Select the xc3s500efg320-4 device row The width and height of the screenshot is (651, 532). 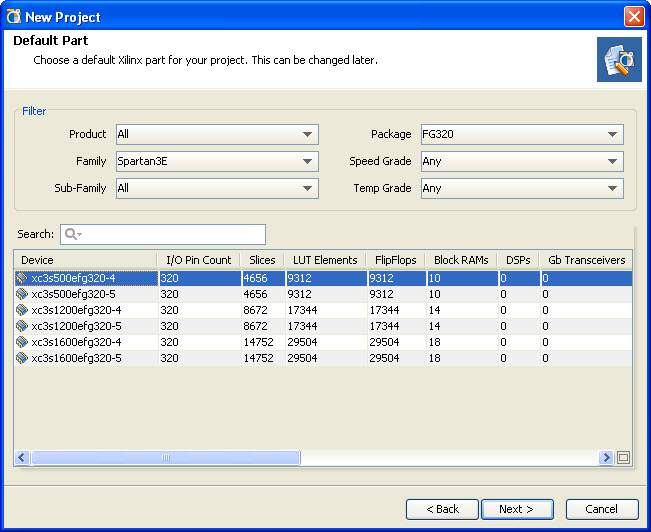(x=323, y=278)
